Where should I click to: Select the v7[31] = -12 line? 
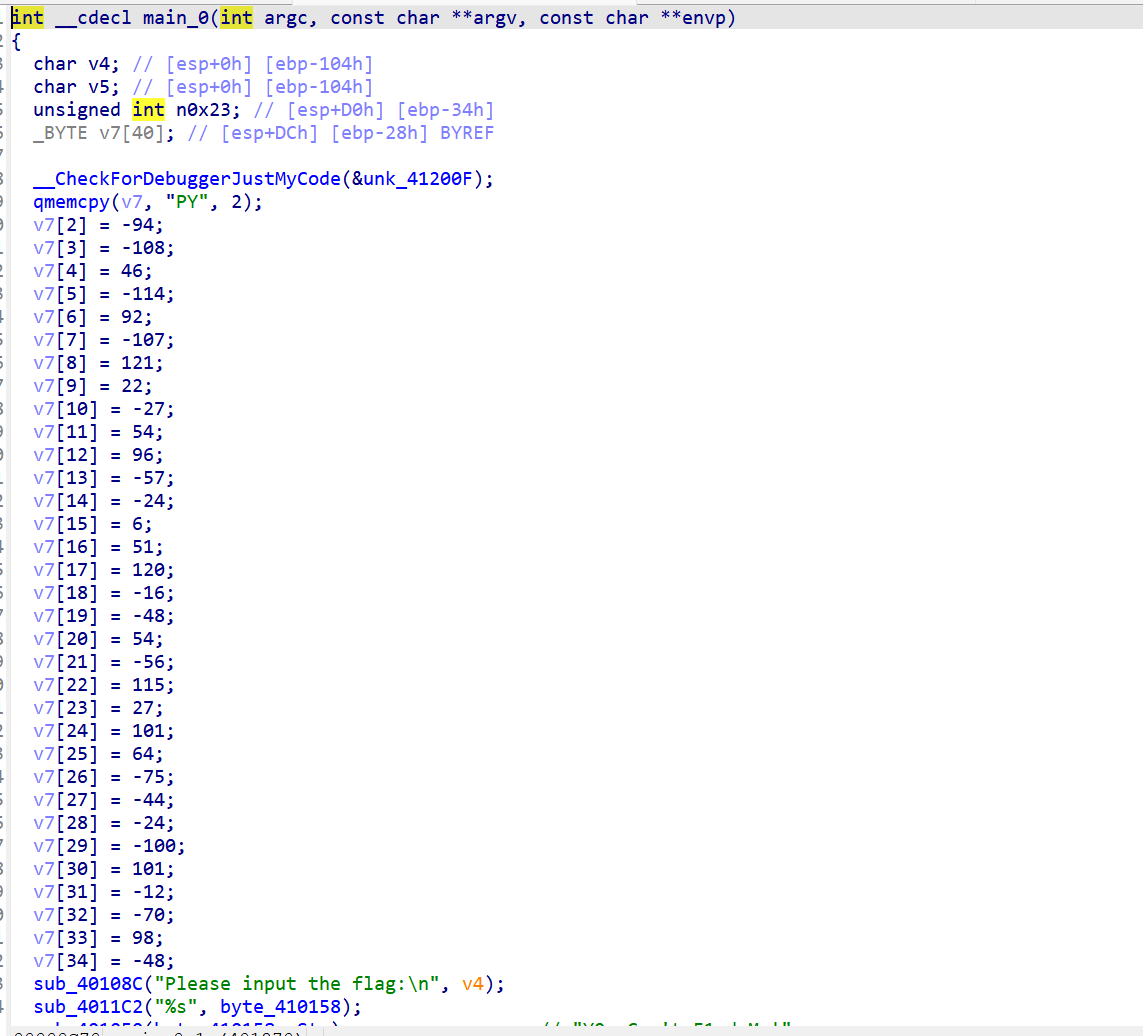click(104, 892)
